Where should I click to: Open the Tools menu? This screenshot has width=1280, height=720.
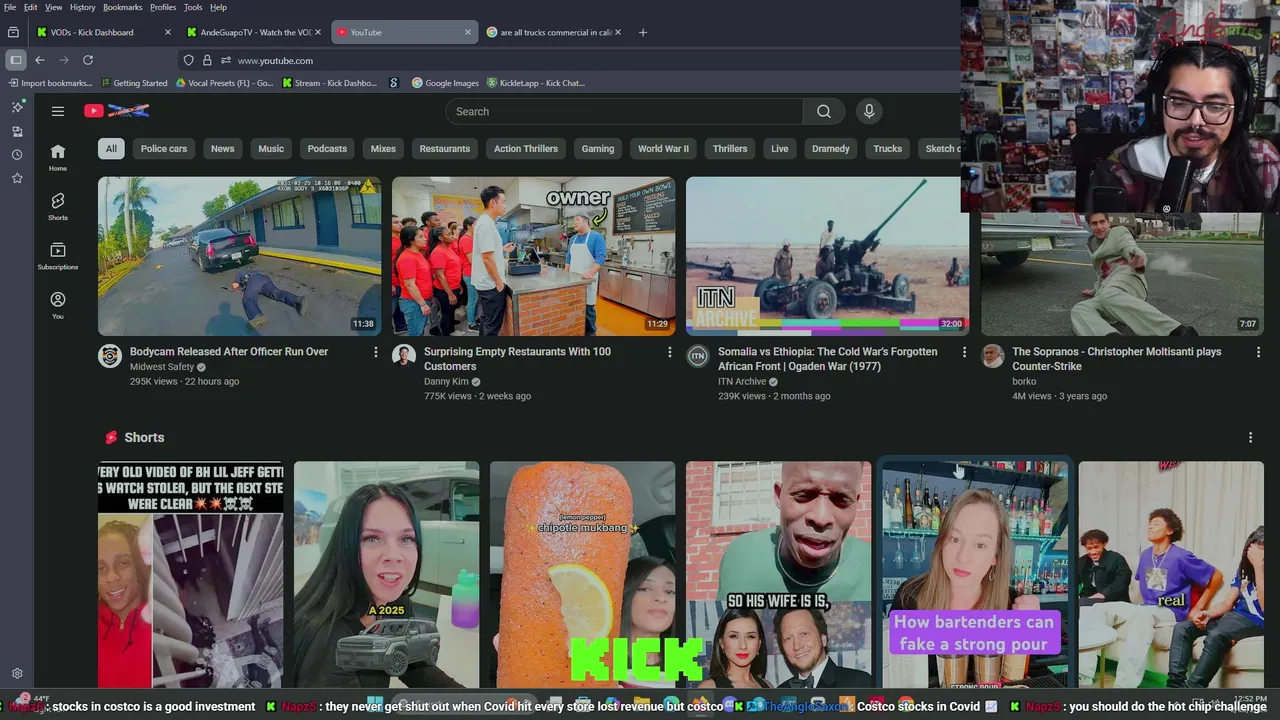tap(193, 7)
